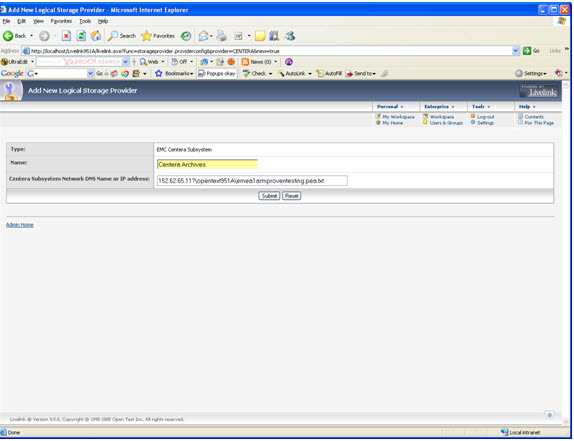Click the Centera DNS Name or IP field
This screenshot has width=574, height=441.
pyautogui.click(x=252, y=180)
